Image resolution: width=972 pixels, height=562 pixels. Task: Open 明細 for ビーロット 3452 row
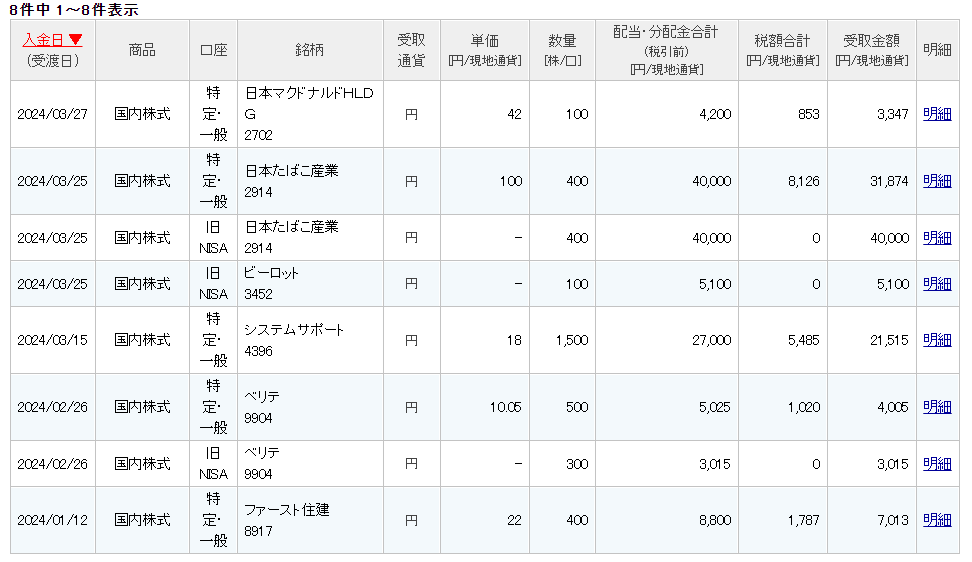(937, 284)
